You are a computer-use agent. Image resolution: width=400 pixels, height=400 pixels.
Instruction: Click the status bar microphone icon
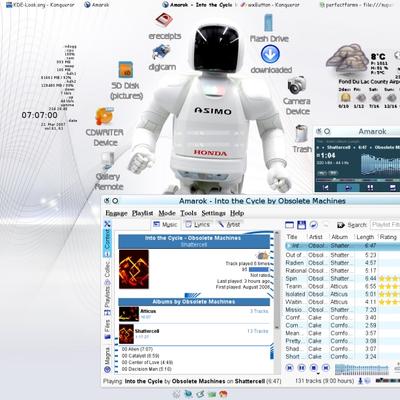[360, 381]
